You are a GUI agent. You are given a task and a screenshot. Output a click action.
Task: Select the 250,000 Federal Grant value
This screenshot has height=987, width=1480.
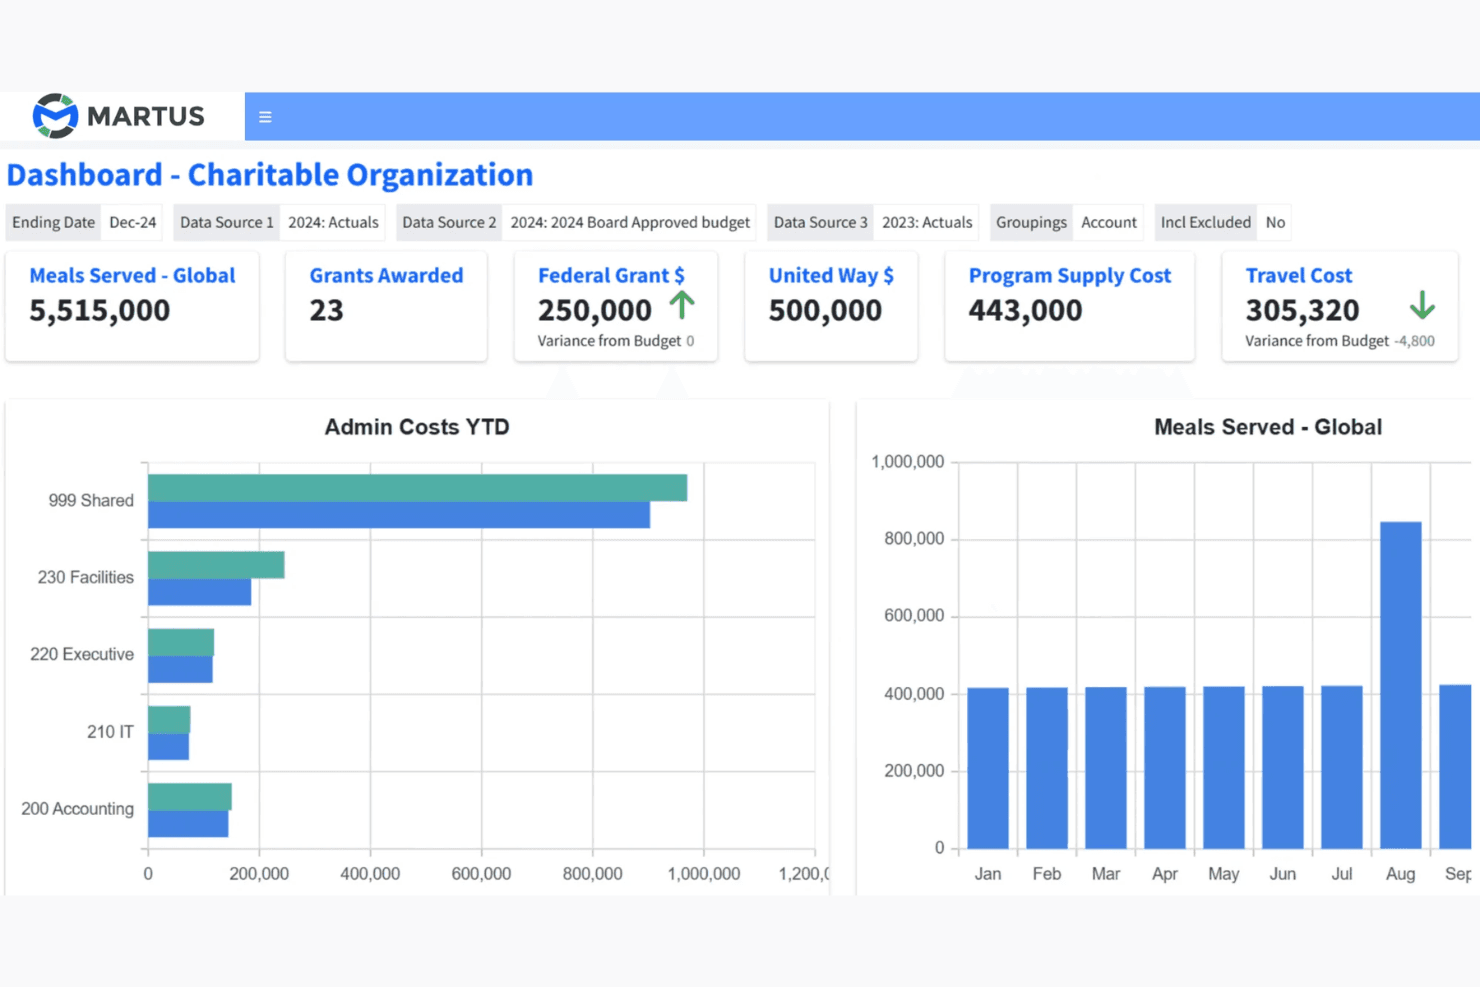point(594,310)
